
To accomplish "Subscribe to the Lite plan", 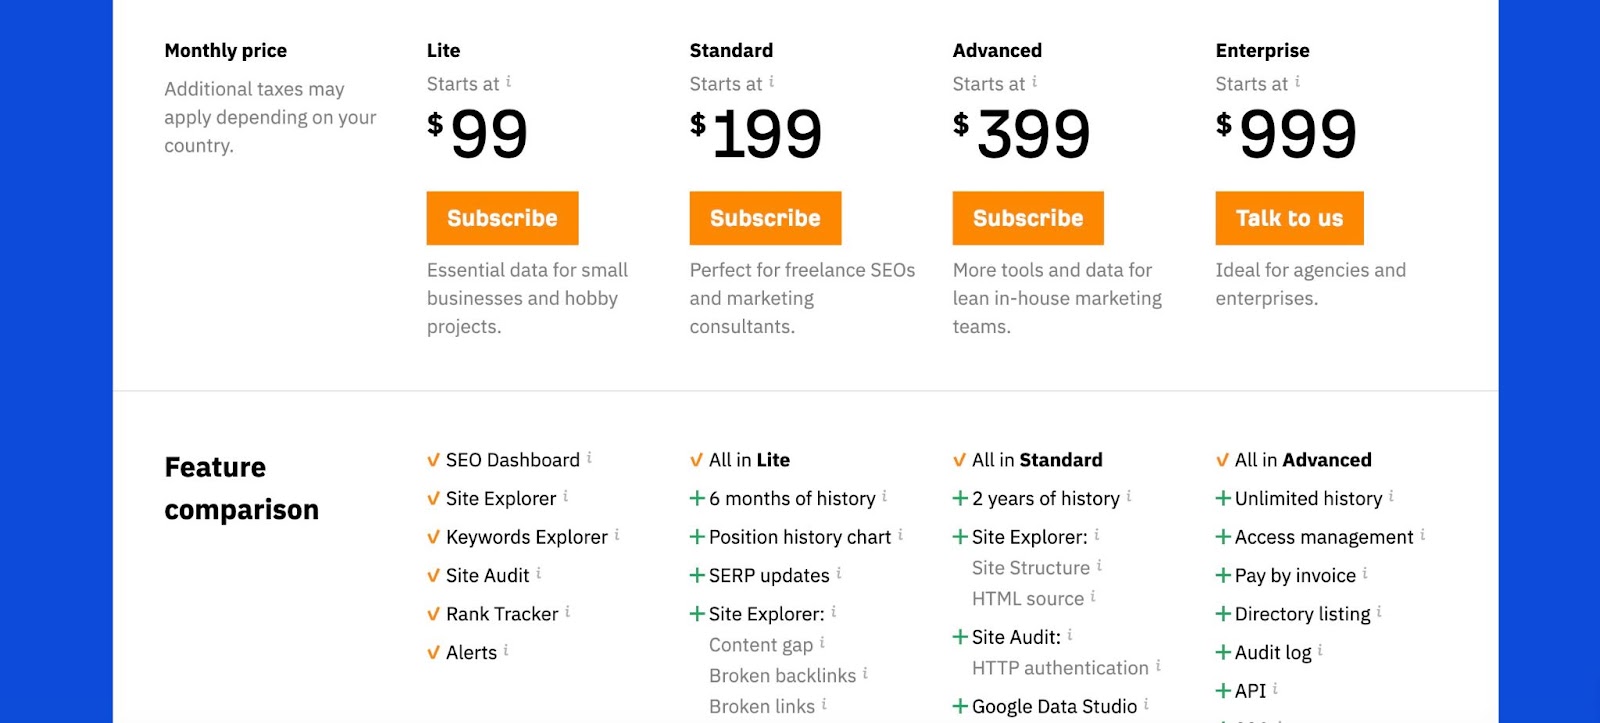I will coord(502,218).
